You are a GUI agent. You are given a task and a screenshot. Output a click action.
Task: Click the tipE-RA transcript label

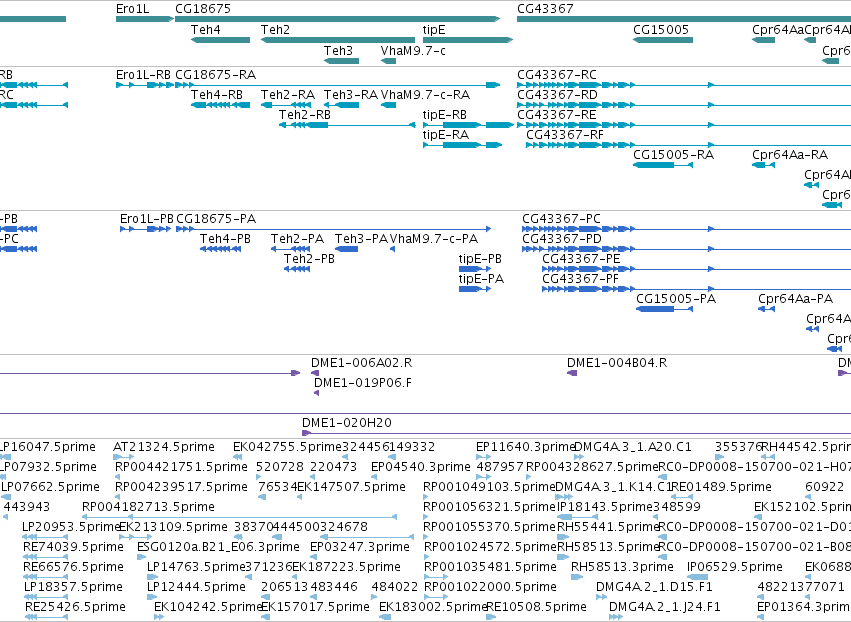click(x=446, y=135)
